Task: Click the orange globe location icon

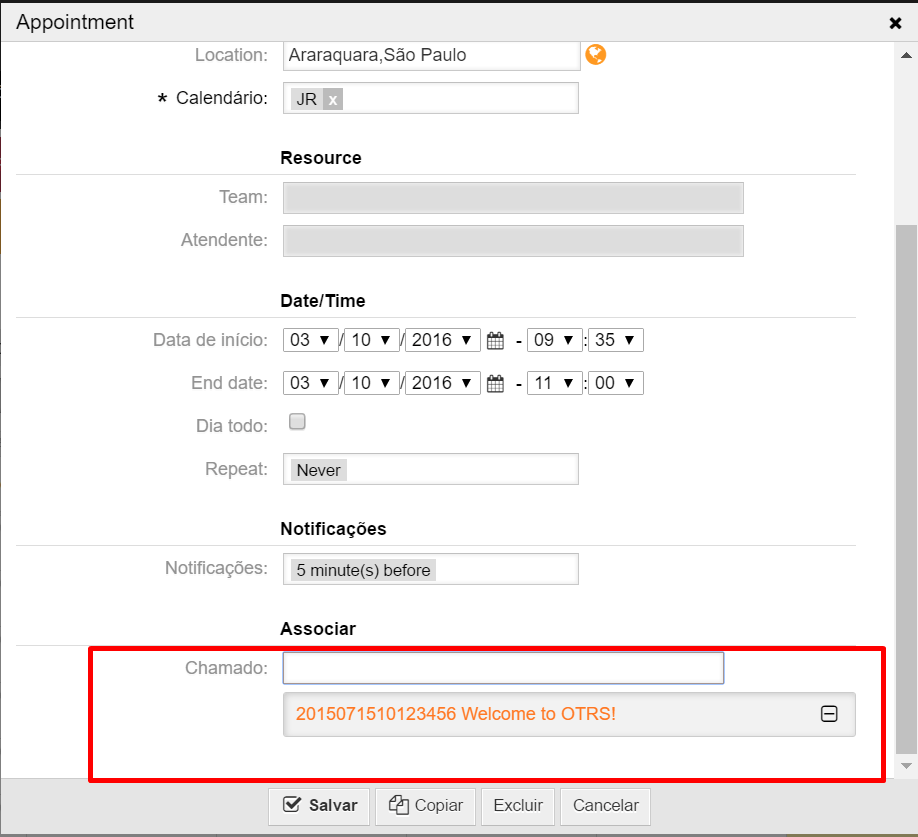Action: pos(595,55)
